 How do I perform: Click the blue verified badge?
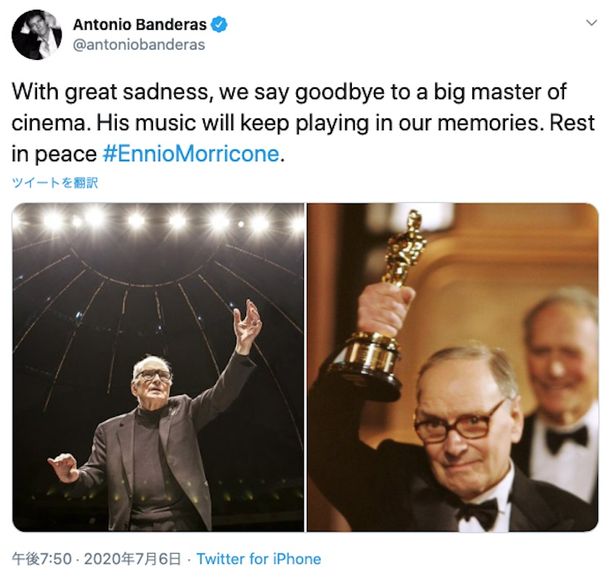(219, 24)
